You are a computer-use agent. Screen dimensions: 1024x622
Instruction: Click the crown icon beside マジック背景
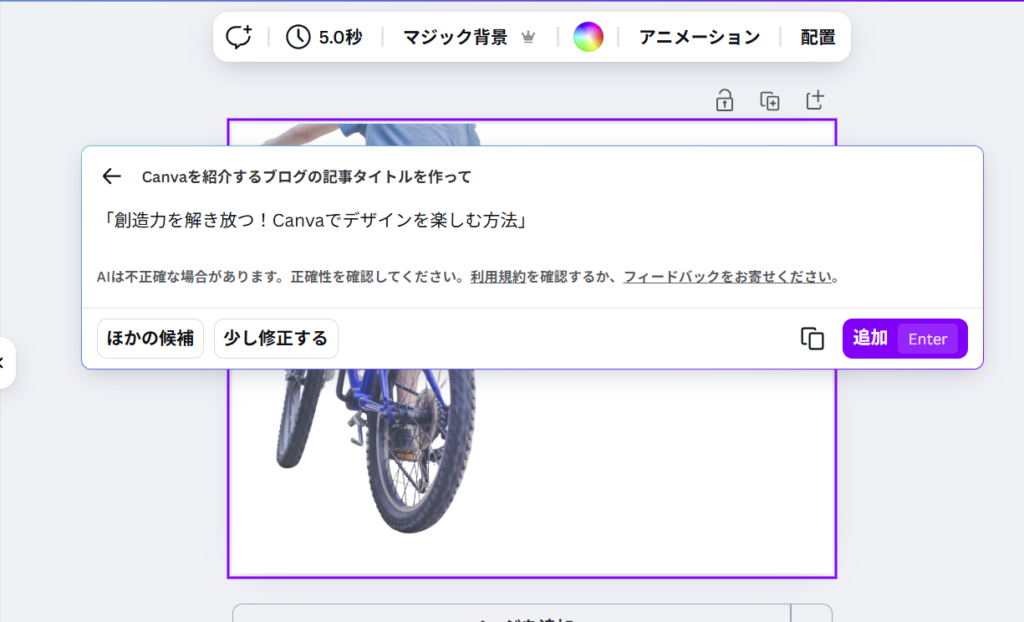tap(529, 38)
